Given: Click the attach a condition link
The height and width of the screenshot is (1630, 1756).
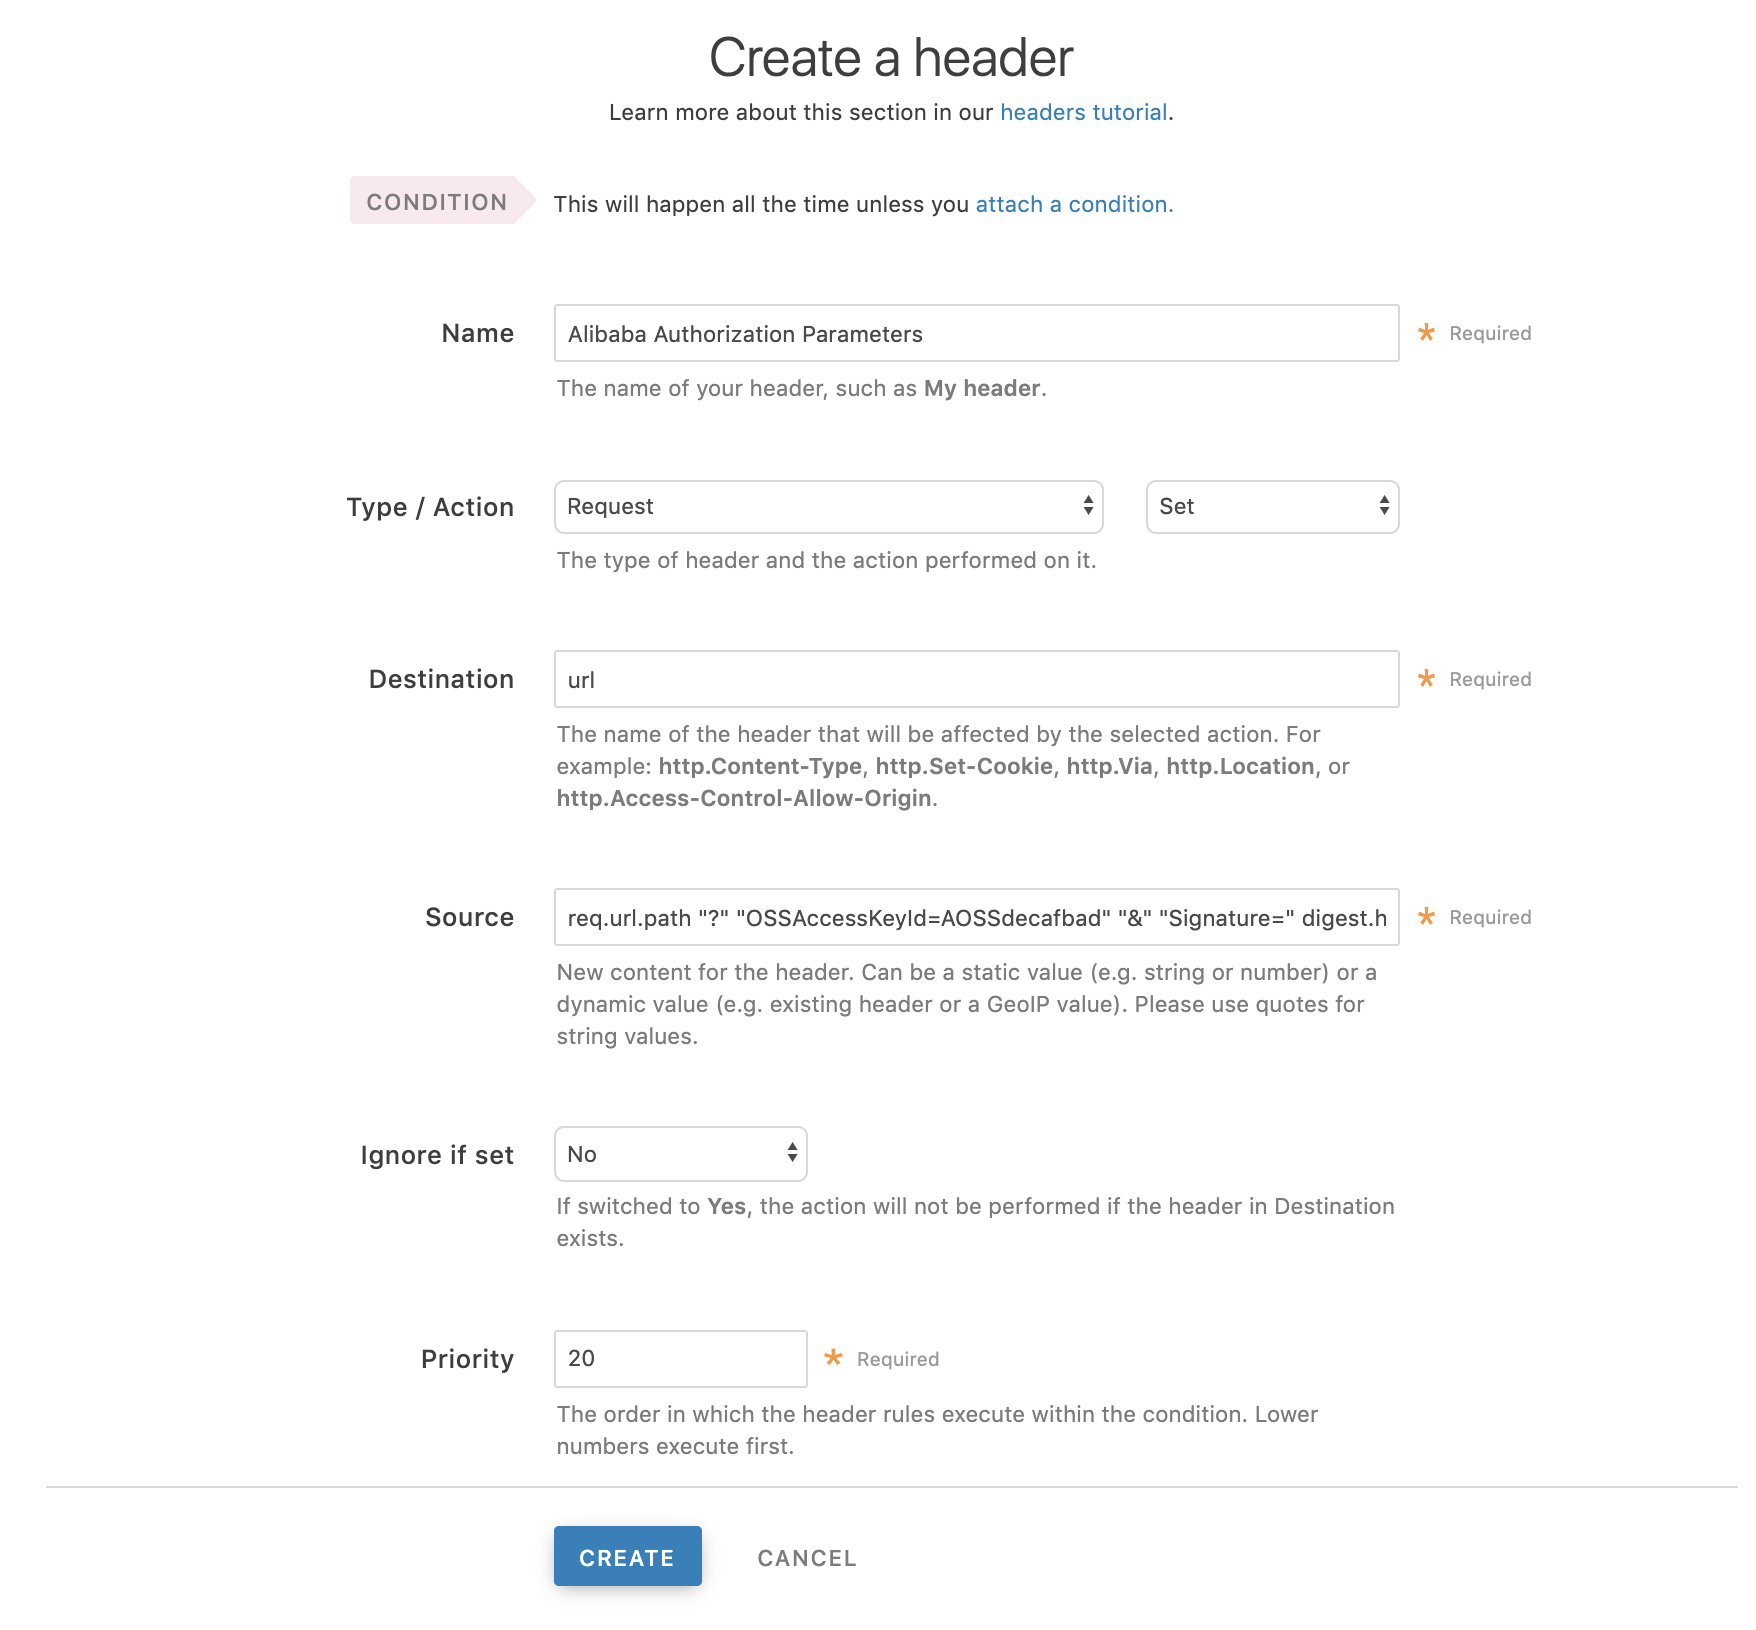Looking at the screenshot, I should point(1071,204).
